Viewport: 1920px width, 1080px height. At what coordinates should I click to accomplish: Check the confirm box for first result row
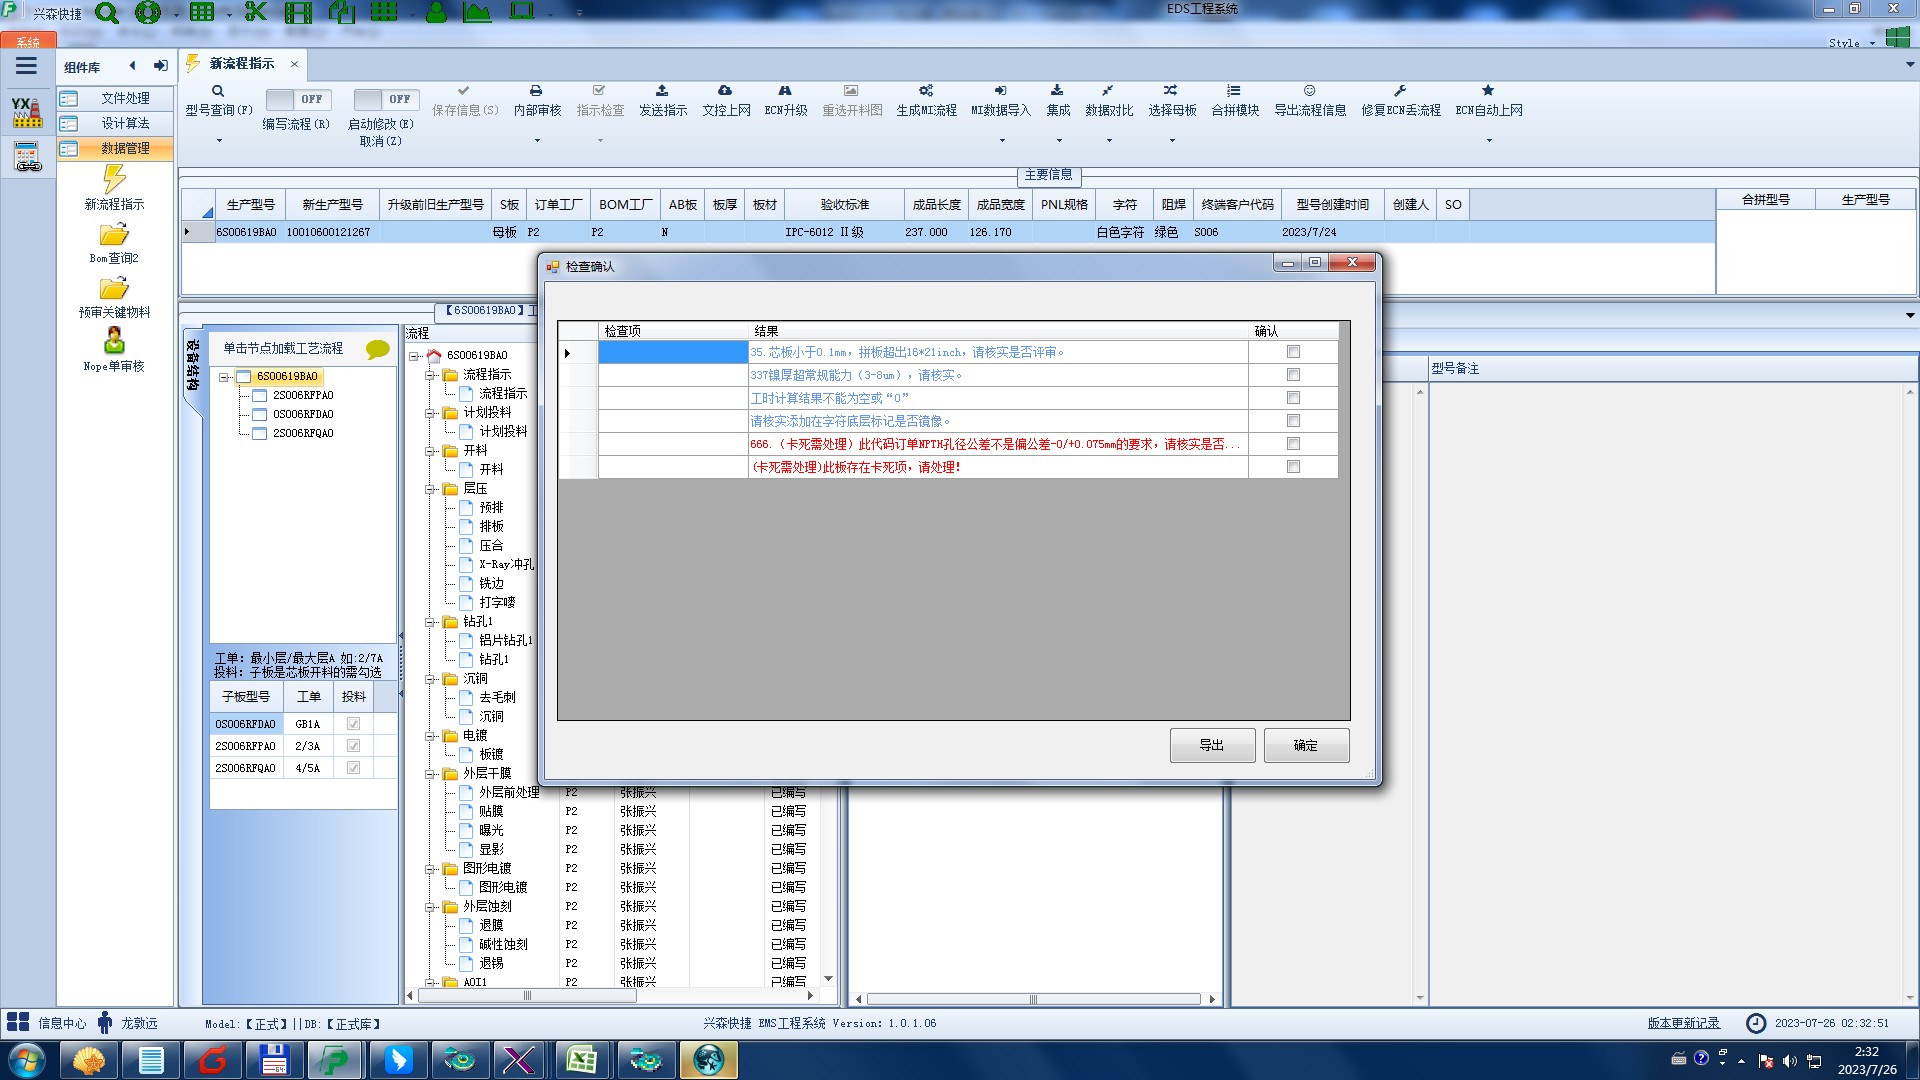[x=1293, y=352]
